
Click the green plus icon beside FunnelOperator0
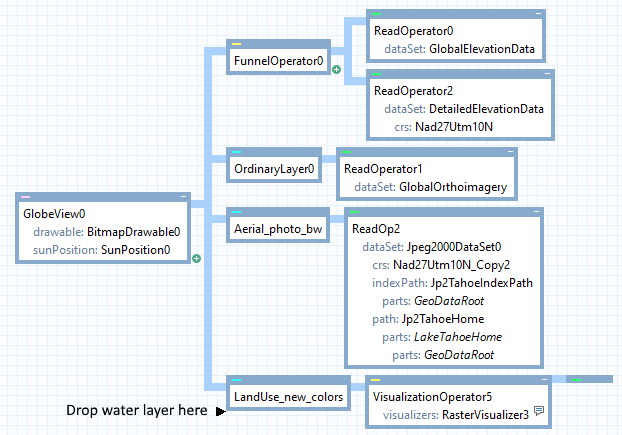[336, 70]
